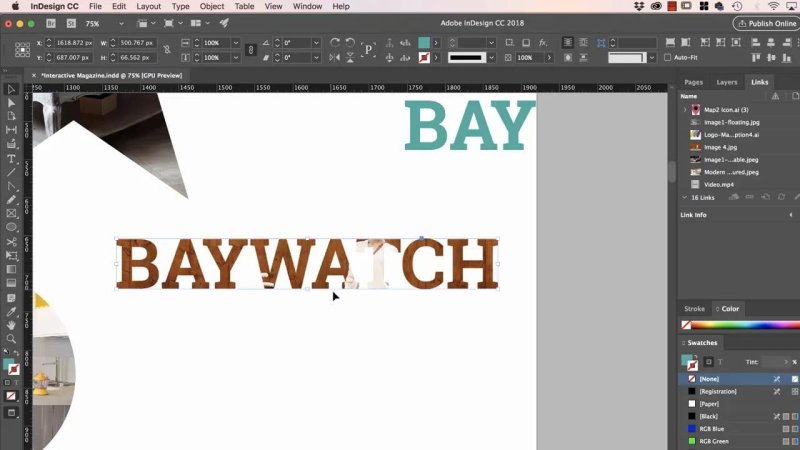Toggle the constrain width and height proportions
800x450 pixels.
click(167, 50)
